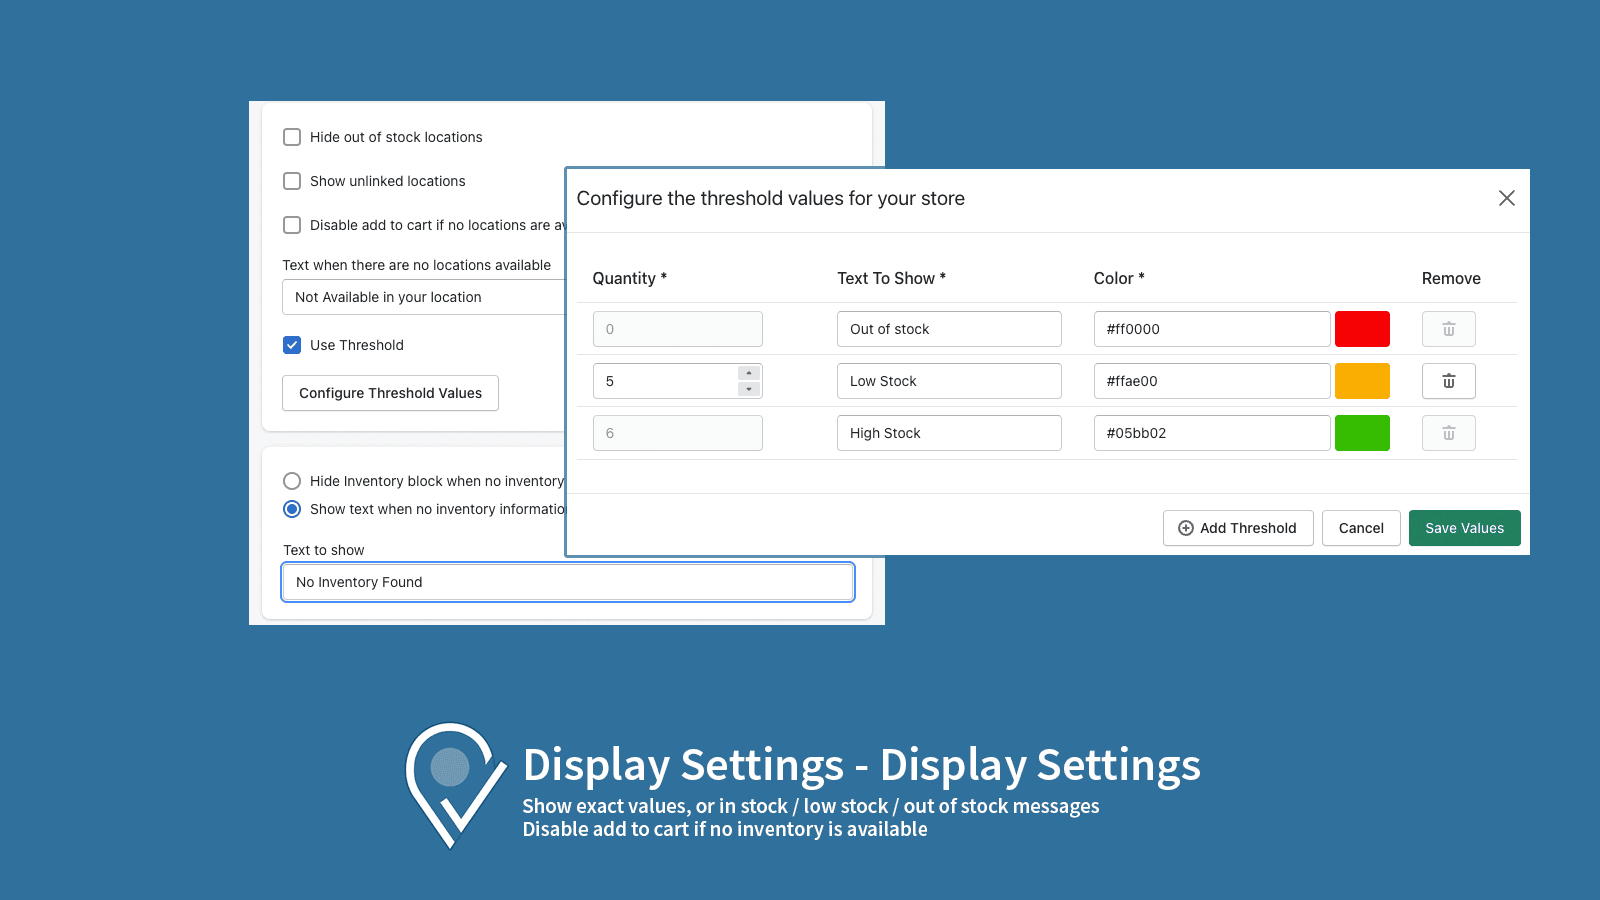This screenshot has width=1600, height=900.
Task: Open the orange Low Stock color swatch
Action: point(1362,381)
